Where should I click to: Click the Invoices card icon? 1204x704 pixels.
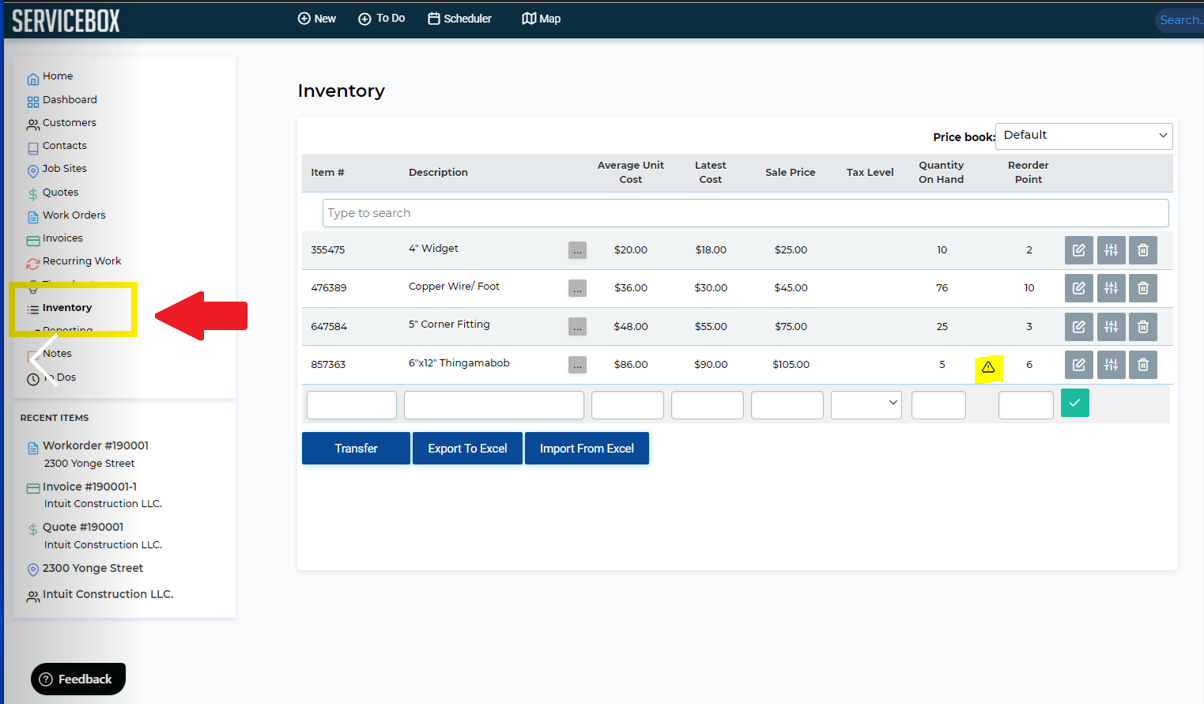point(33,240)
